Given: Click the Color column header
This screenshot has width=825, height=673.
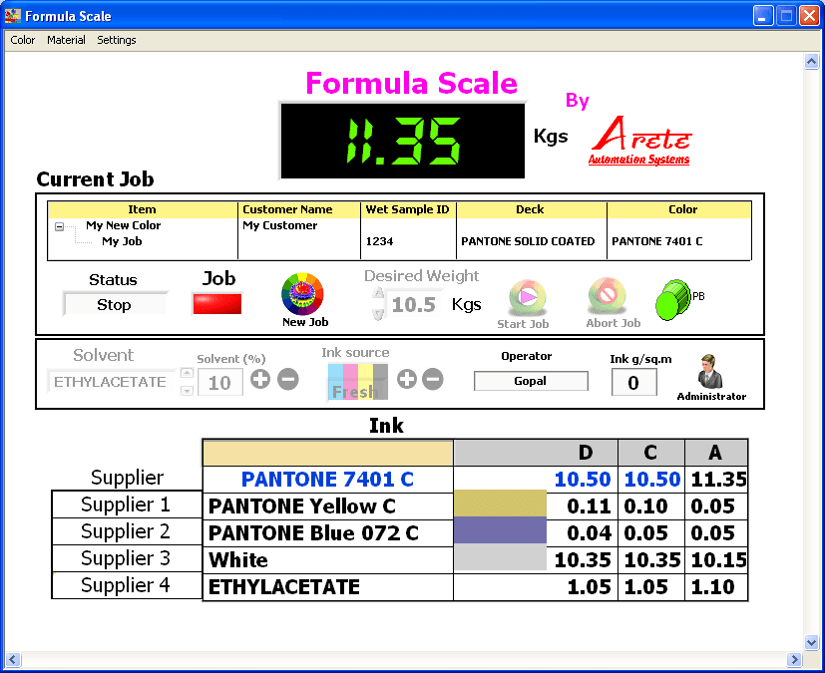Looking at the screenshot, I should (679, 209).
